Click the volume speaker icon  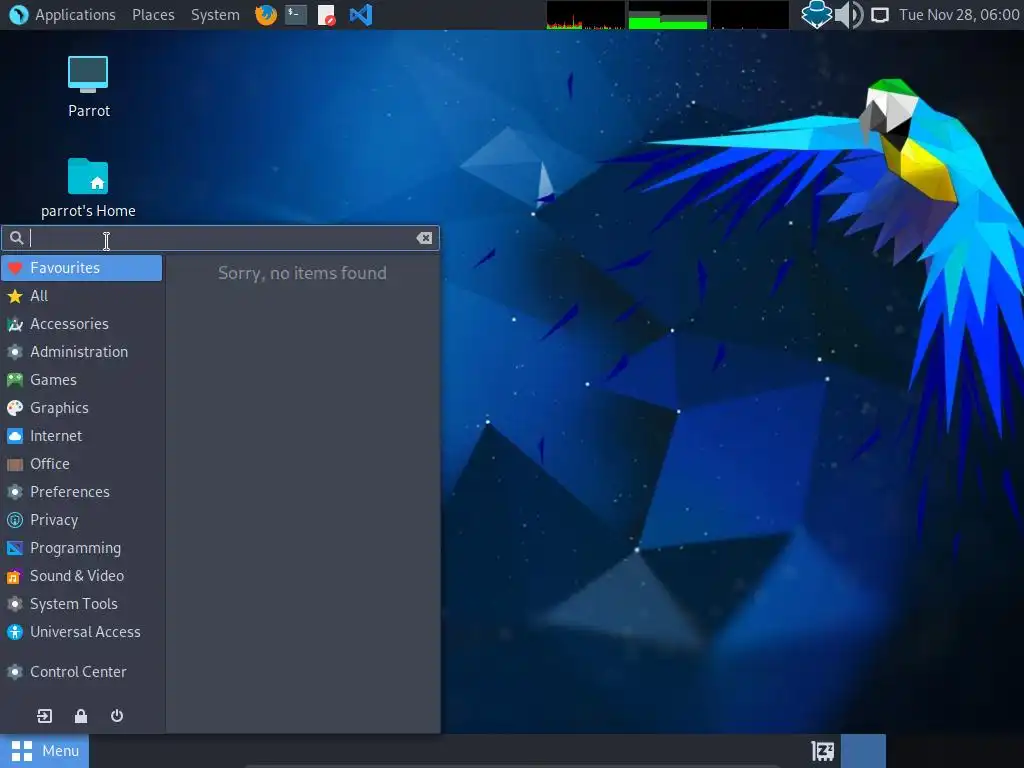click(849, 14)
